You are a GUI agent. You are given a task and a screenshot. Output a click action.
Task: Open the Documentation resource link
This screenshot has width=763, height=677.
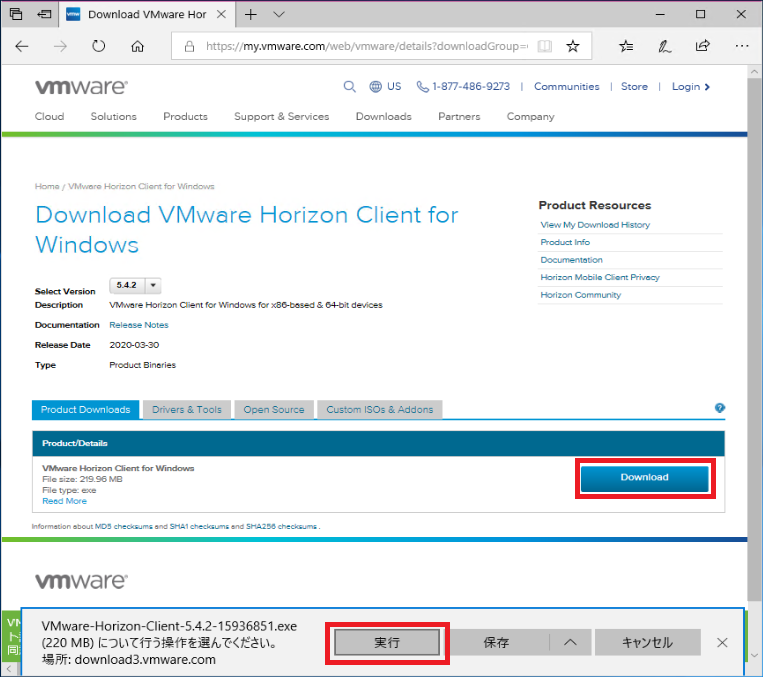tap(571, 260)
